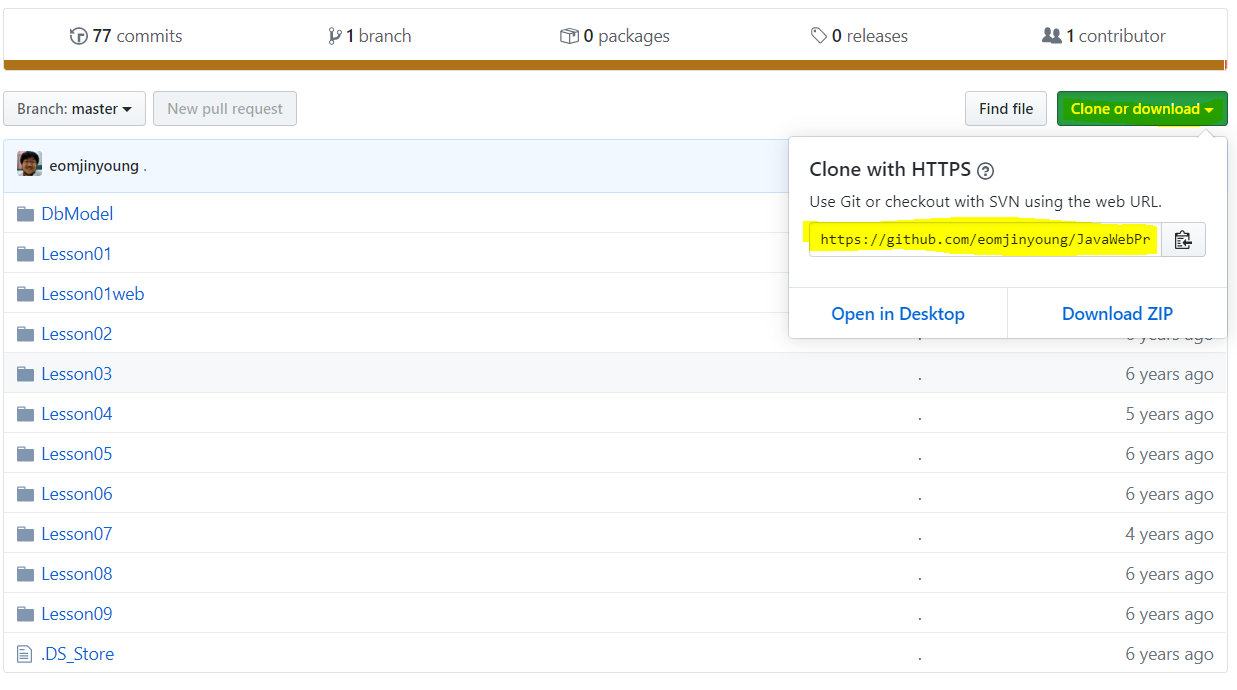Click the commits clock icon

click(x=79, y=36)
